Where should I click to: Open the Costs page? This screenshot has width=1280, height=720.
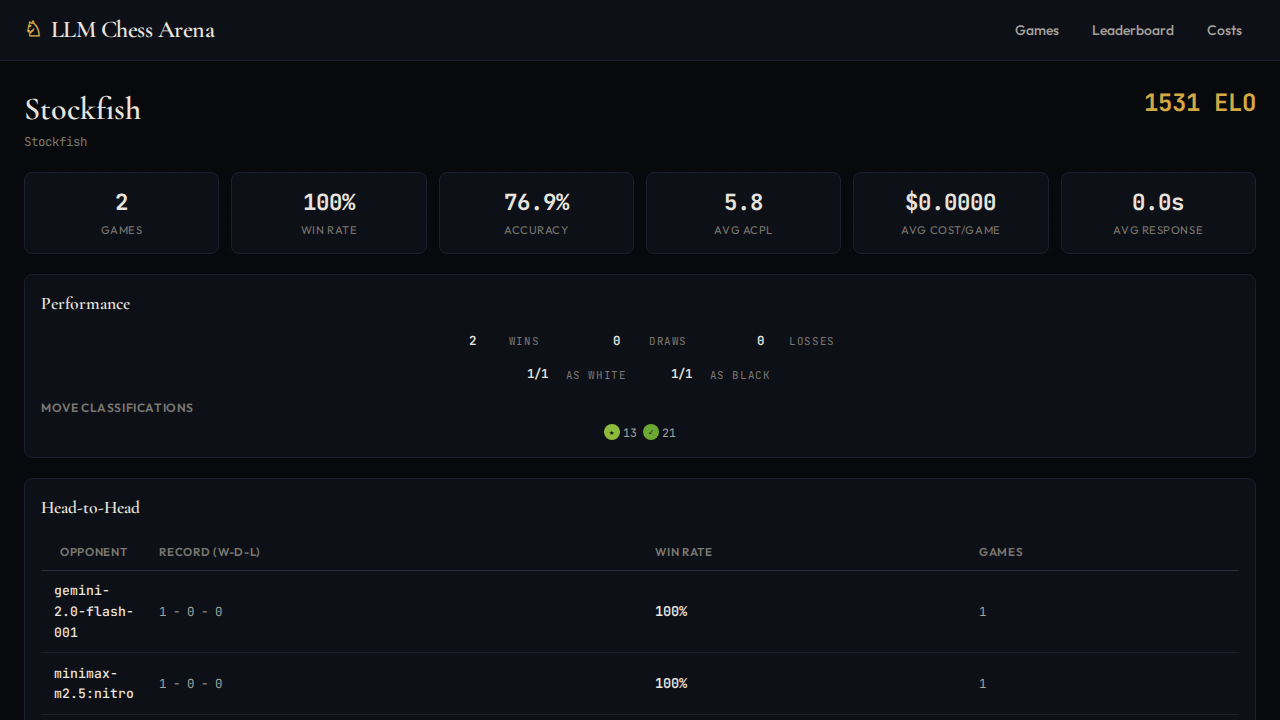tap(1224, 30)
